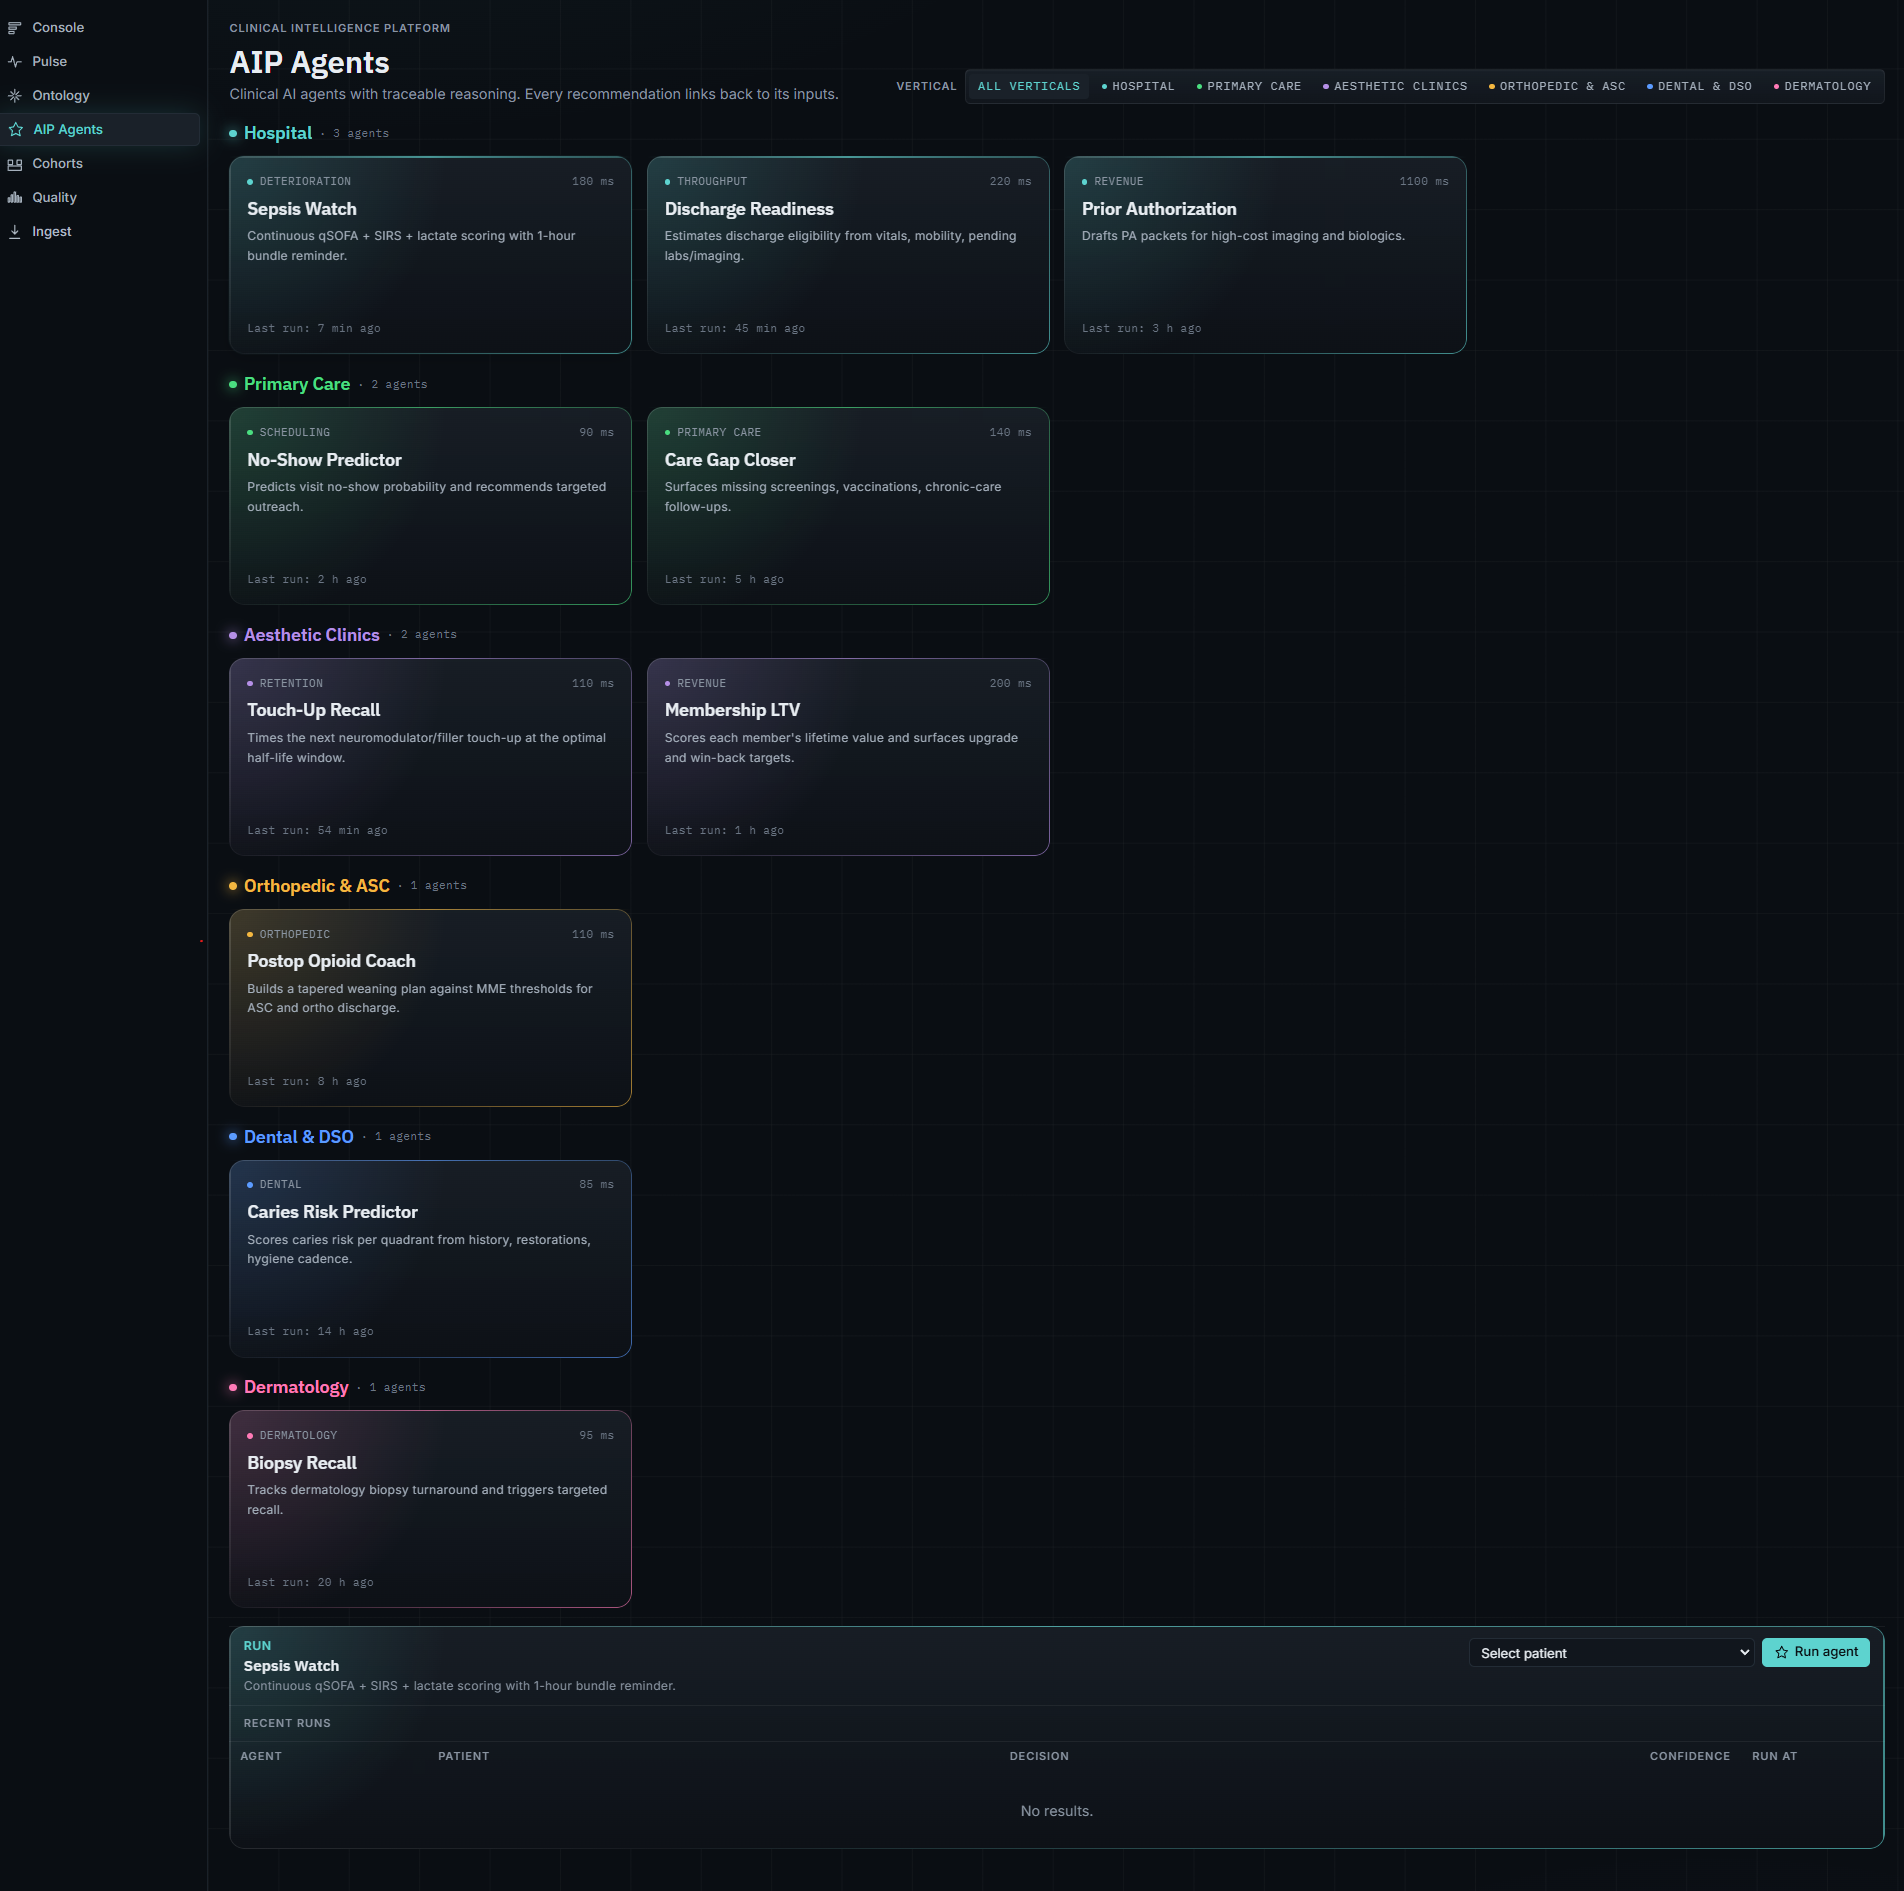Navigate to Cohorts
1904x1891 pixels.
pyautogui.click(x=100, y=164)
